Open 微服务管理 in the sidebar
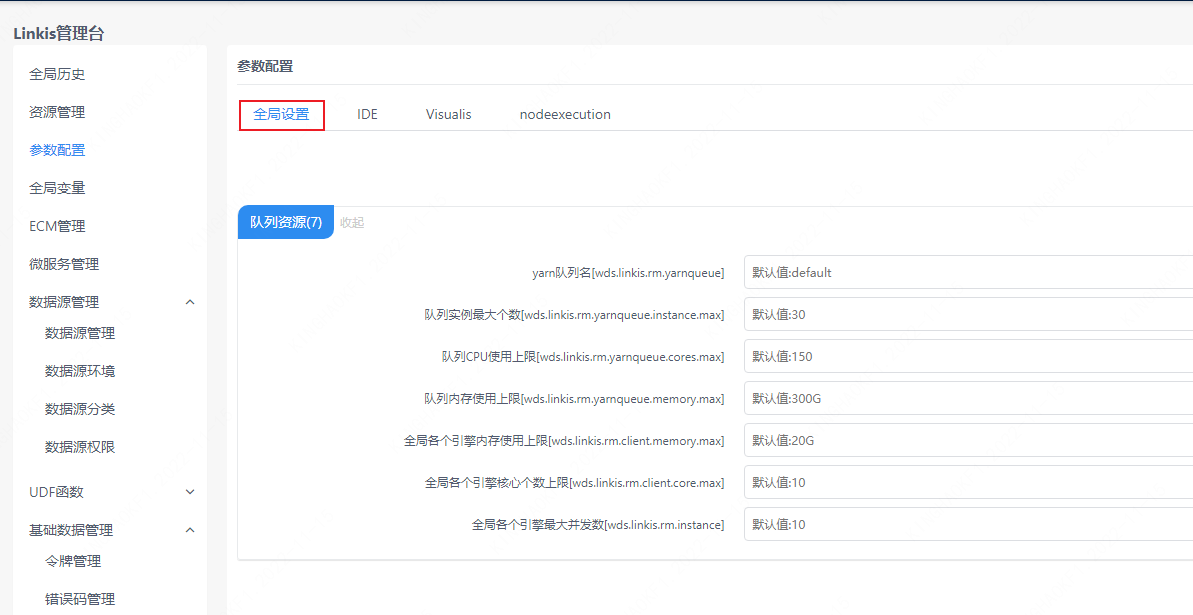 coord(64,264)
